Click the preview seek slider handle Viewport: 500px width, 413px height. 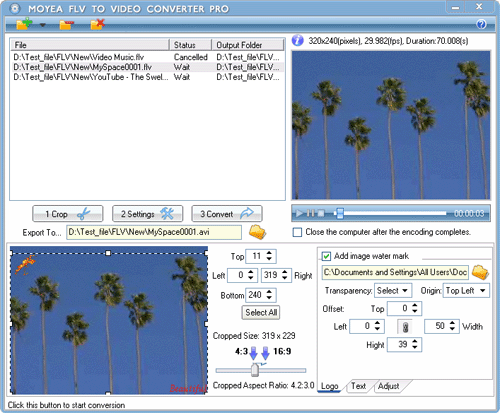pyautogui.click(x=339, y=213)
